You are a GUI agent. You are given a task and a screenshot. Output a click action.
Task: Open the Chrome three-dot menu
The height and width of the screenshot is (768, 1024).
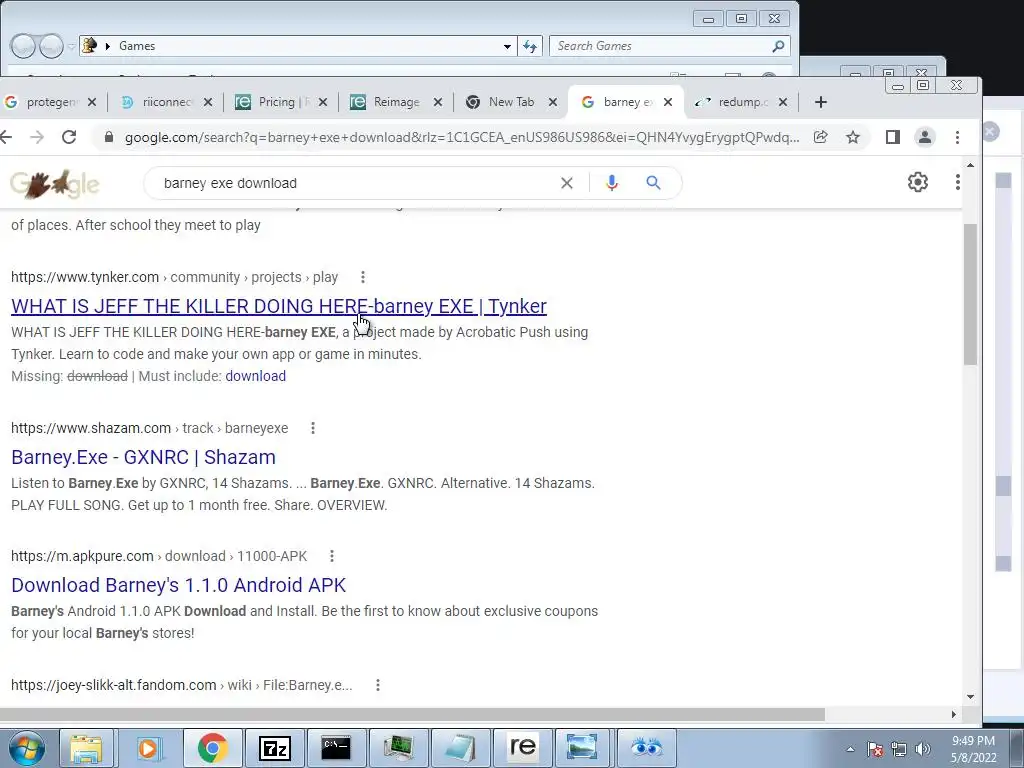click(957, 137)
